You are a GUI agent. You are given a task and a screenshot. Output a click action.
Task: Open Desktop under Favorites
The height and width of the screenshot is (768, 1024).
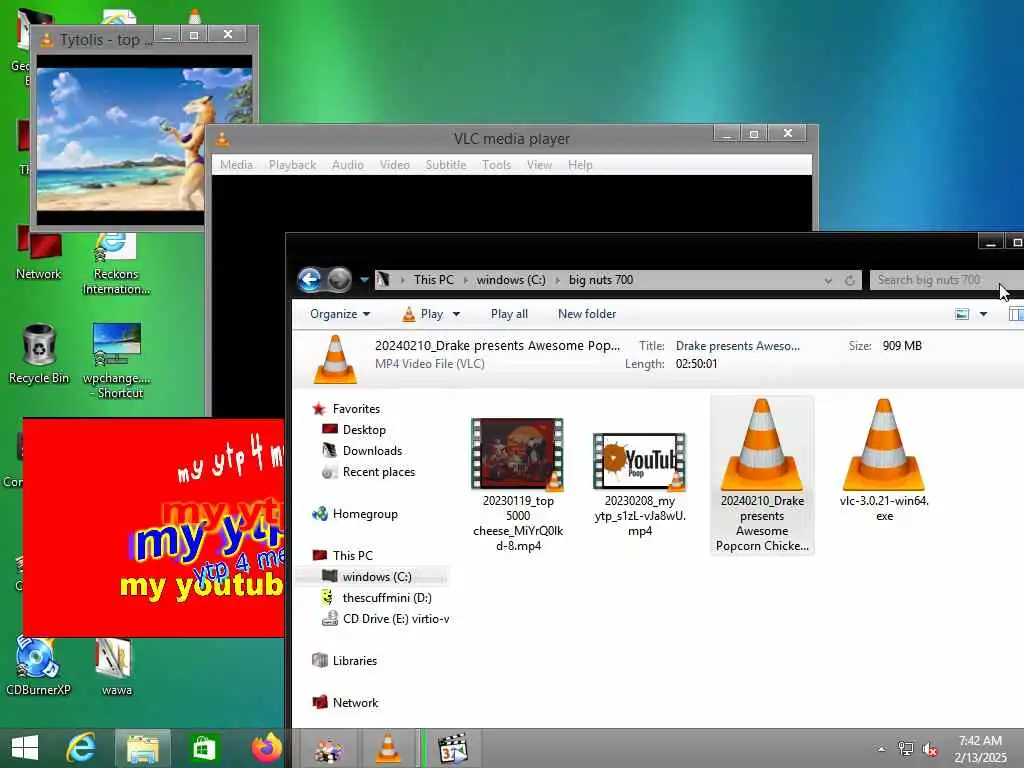tap(364, 430)
